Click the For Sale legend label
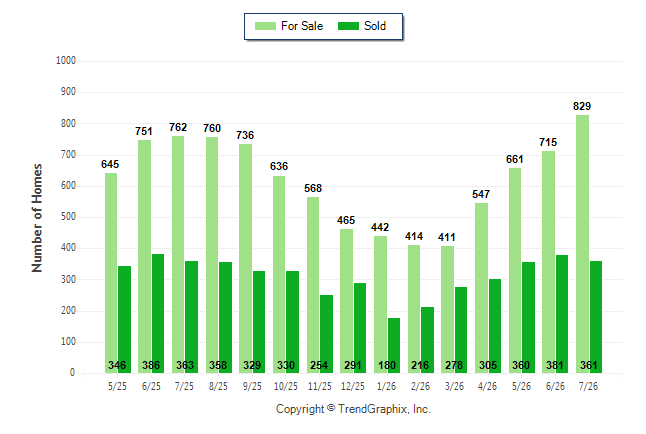The image size is (646, 434). pyautogui.click(x=302, y=26)
